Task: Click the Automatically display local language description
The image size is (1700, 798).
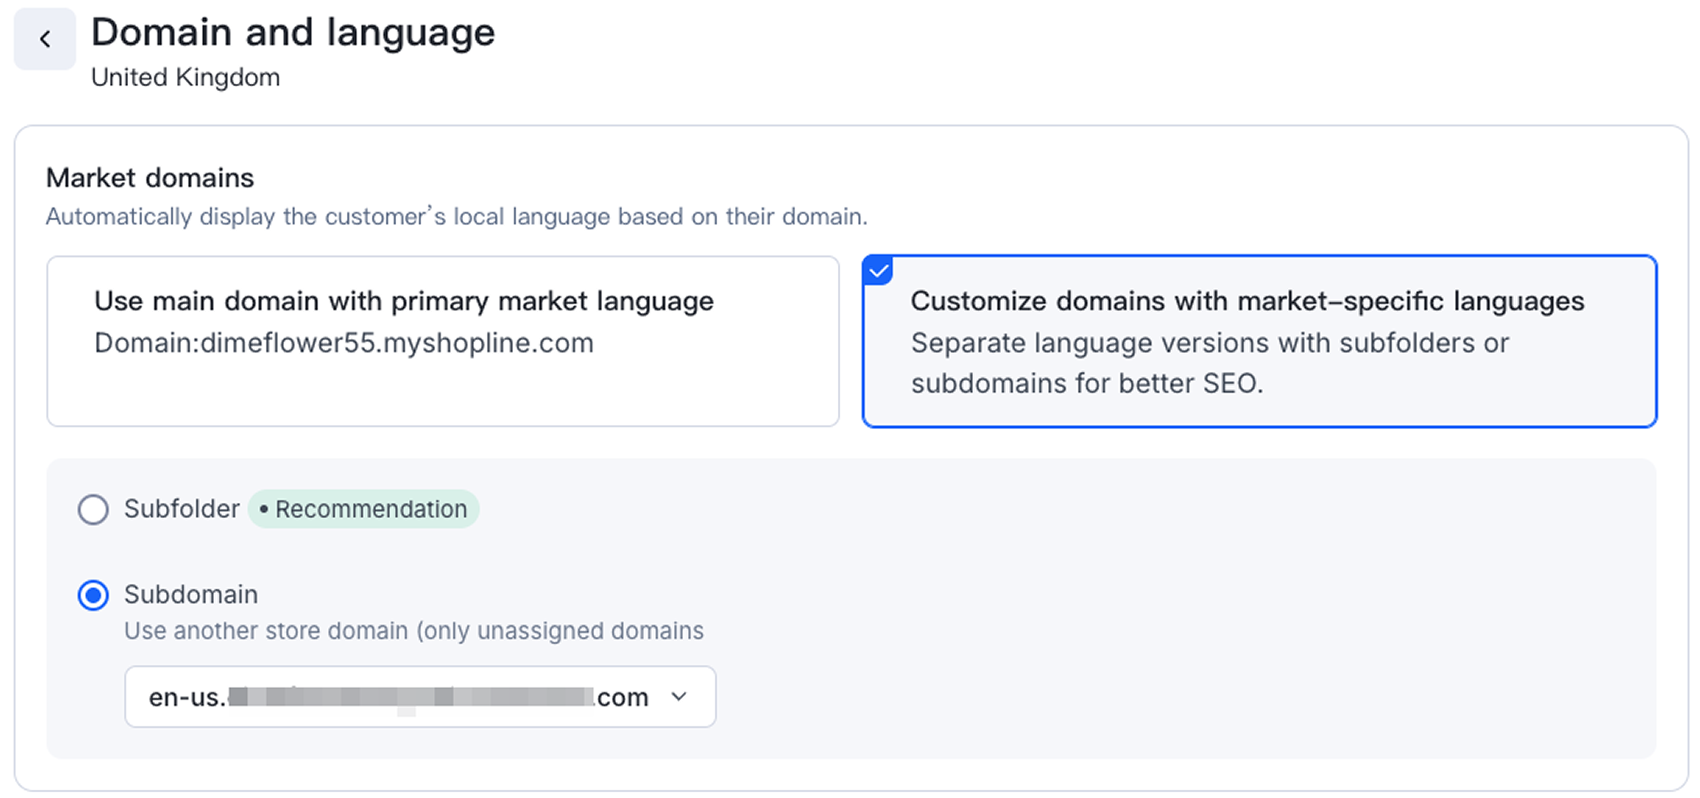Action: (x=457, y=217)
